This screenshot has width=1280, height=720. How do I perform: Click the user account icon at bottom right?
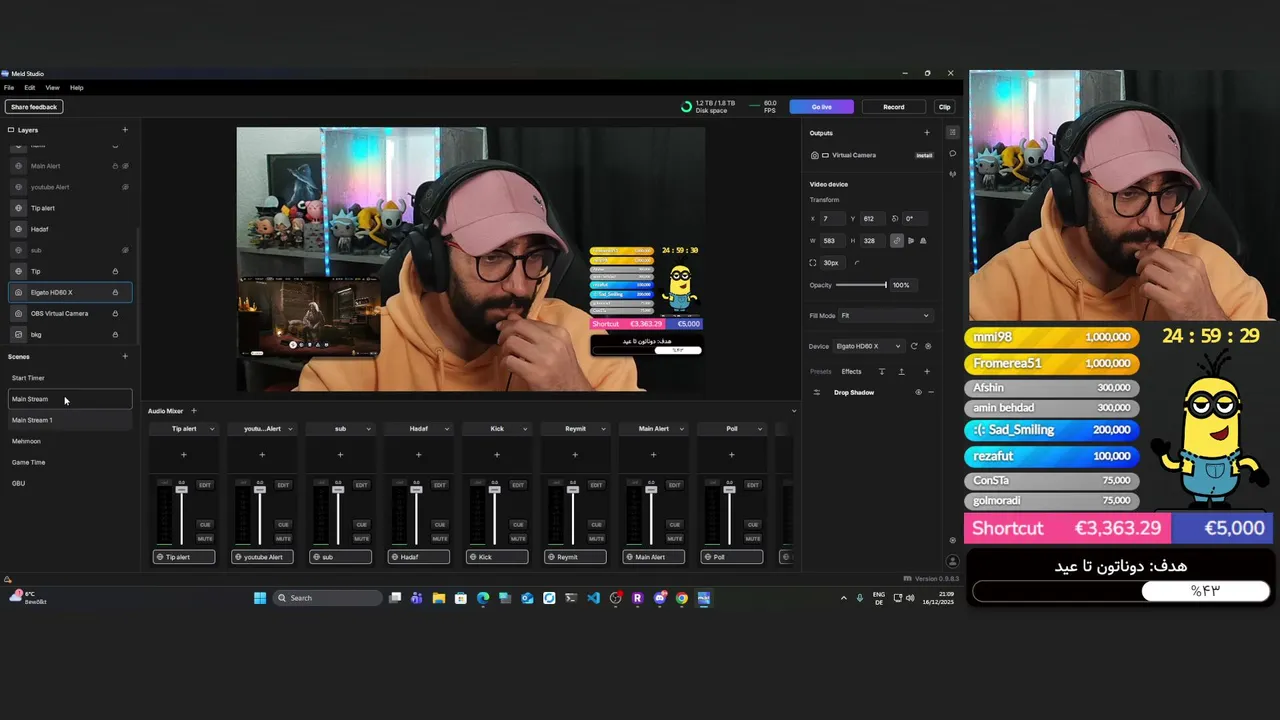(x=952, y=561)
